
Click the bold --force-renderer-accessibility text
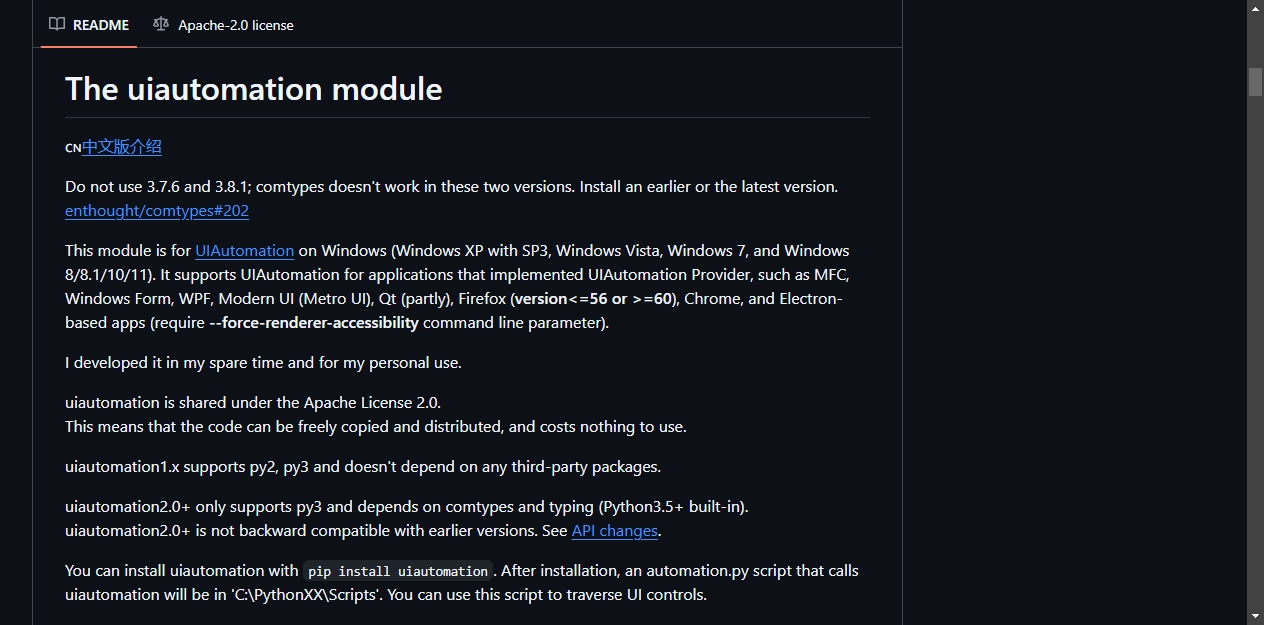[x=314, y=323]
